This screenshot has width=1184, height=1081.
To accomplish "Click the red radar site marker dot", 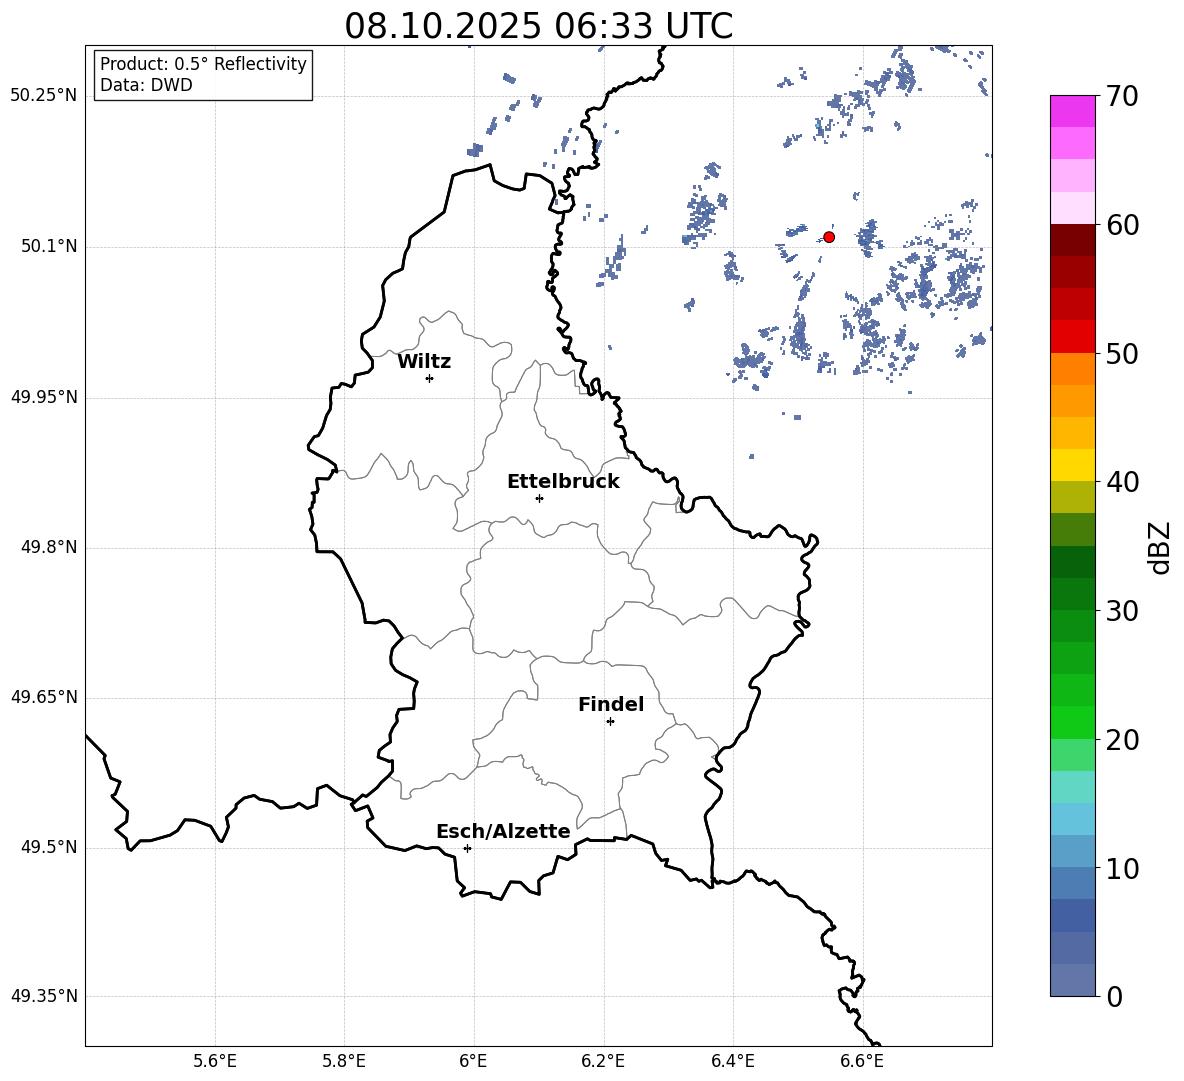I will click(x=829, y=237).
